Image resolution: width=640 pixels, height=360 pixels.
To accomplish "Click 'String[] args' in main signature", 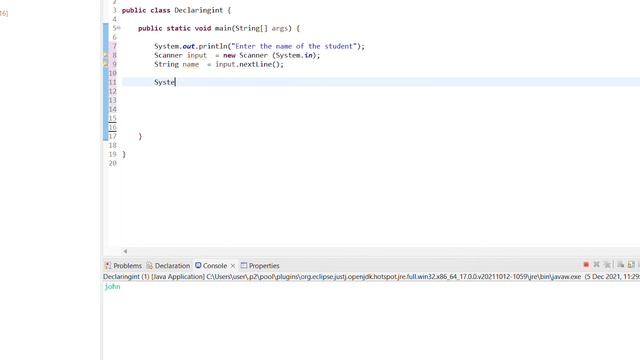I will click(x=262, y=28).
